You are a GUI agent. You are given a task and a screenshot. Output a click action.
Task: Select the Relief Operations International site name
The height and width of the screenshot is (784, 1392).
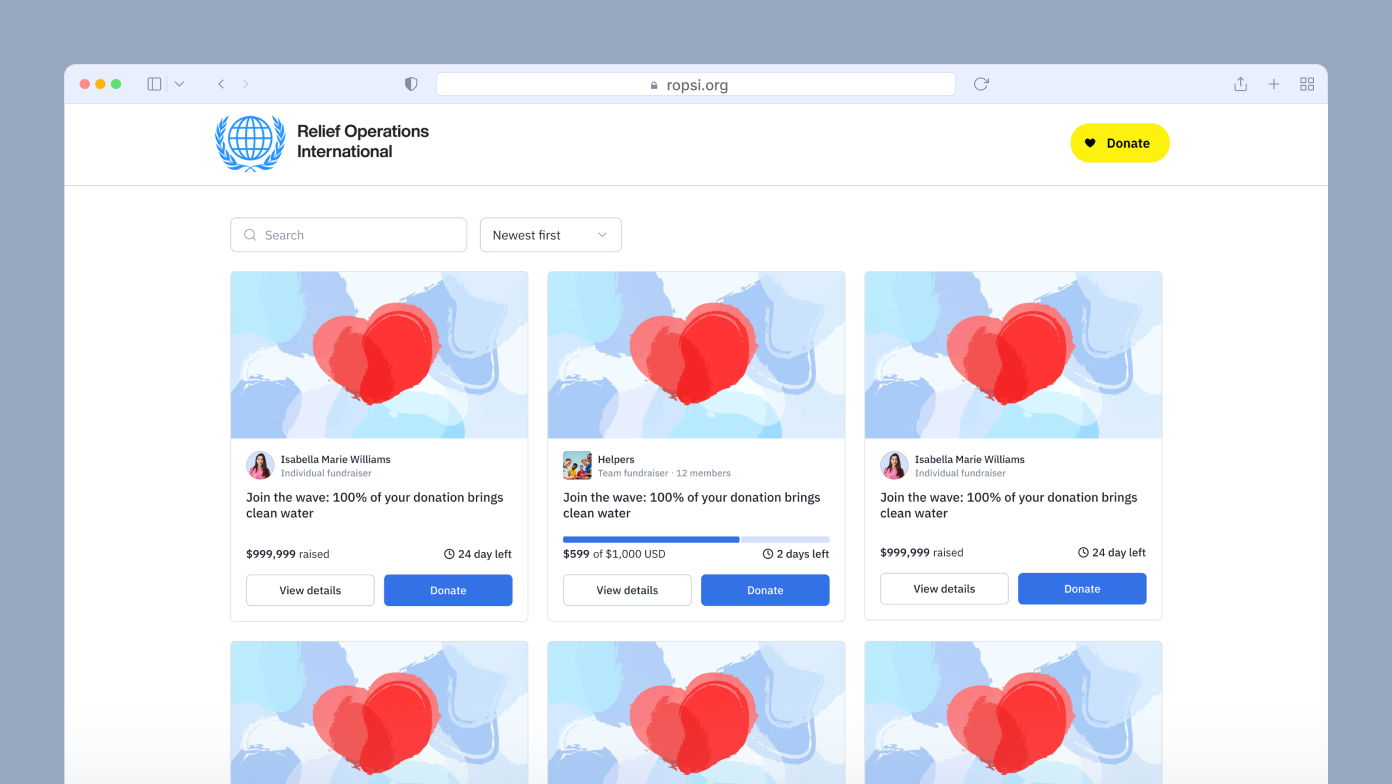[x=363, y=141]
